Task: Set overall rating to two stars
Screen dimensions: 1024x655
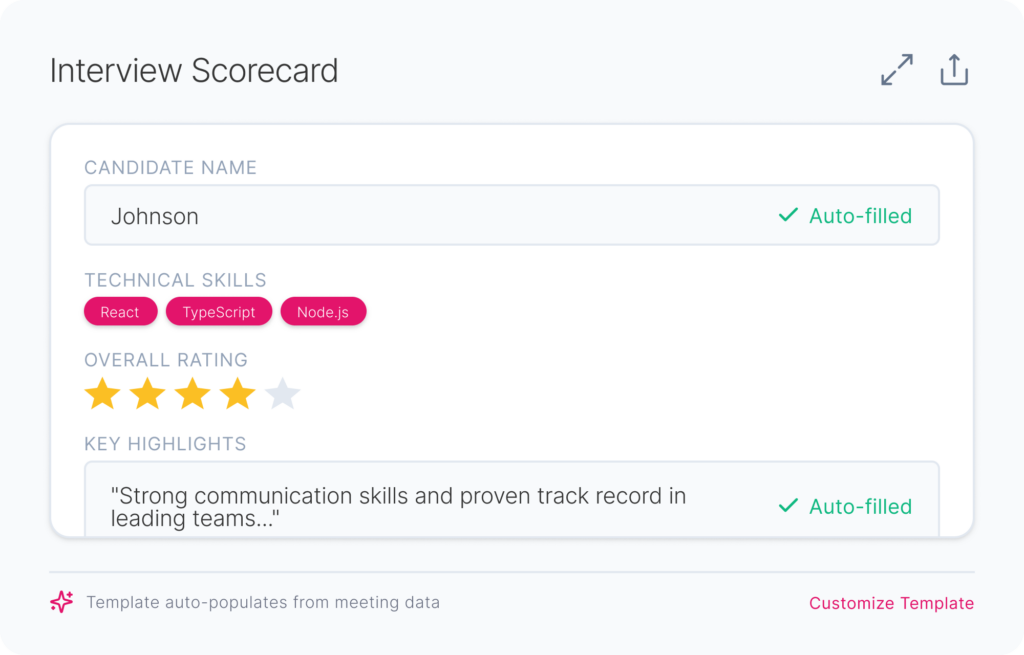Action: coord(147,394)
